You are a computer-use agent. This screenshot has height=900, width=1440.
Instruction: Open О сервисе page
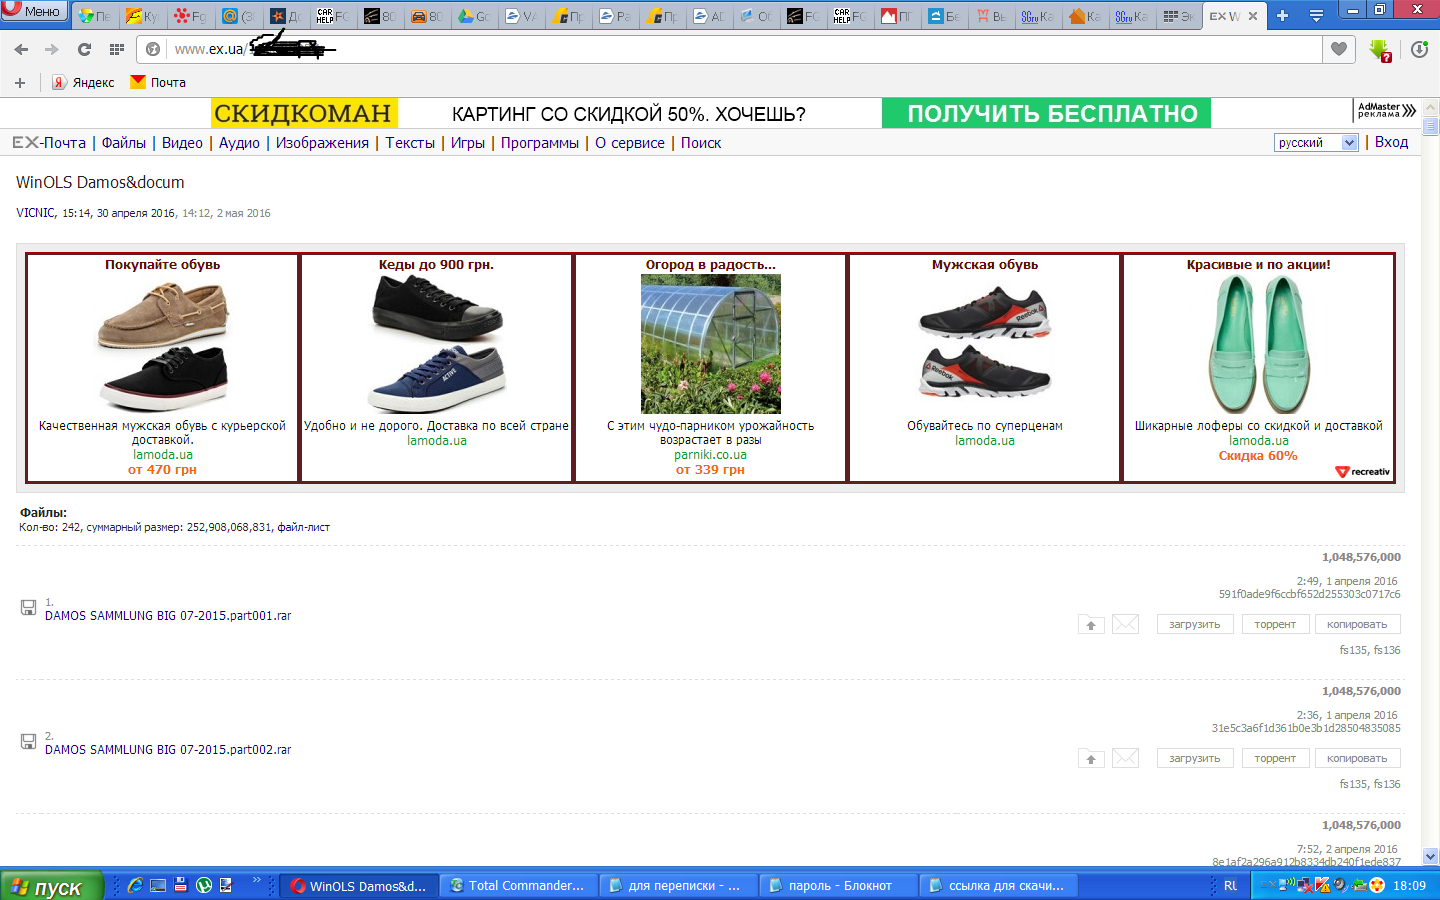pyautogui.click(x=630, y=143)
